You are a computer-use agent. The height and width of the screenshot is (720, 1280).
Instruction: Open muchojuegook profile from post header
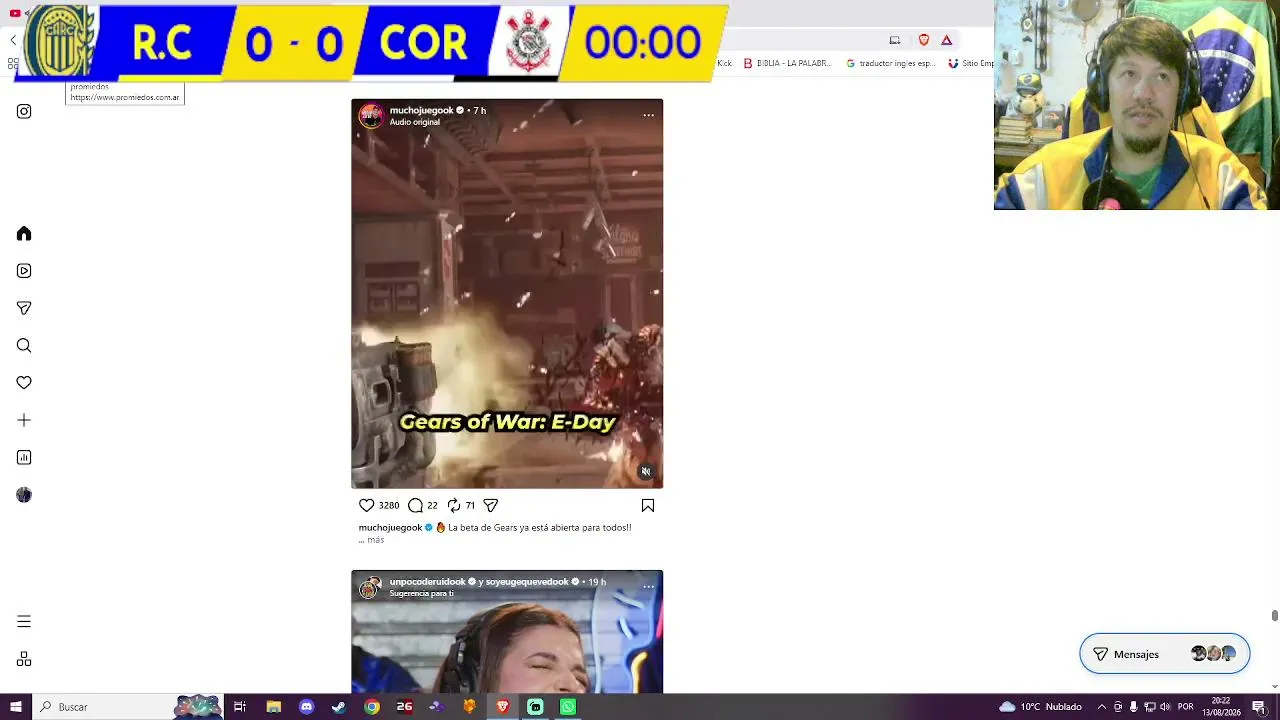point(421,110)
